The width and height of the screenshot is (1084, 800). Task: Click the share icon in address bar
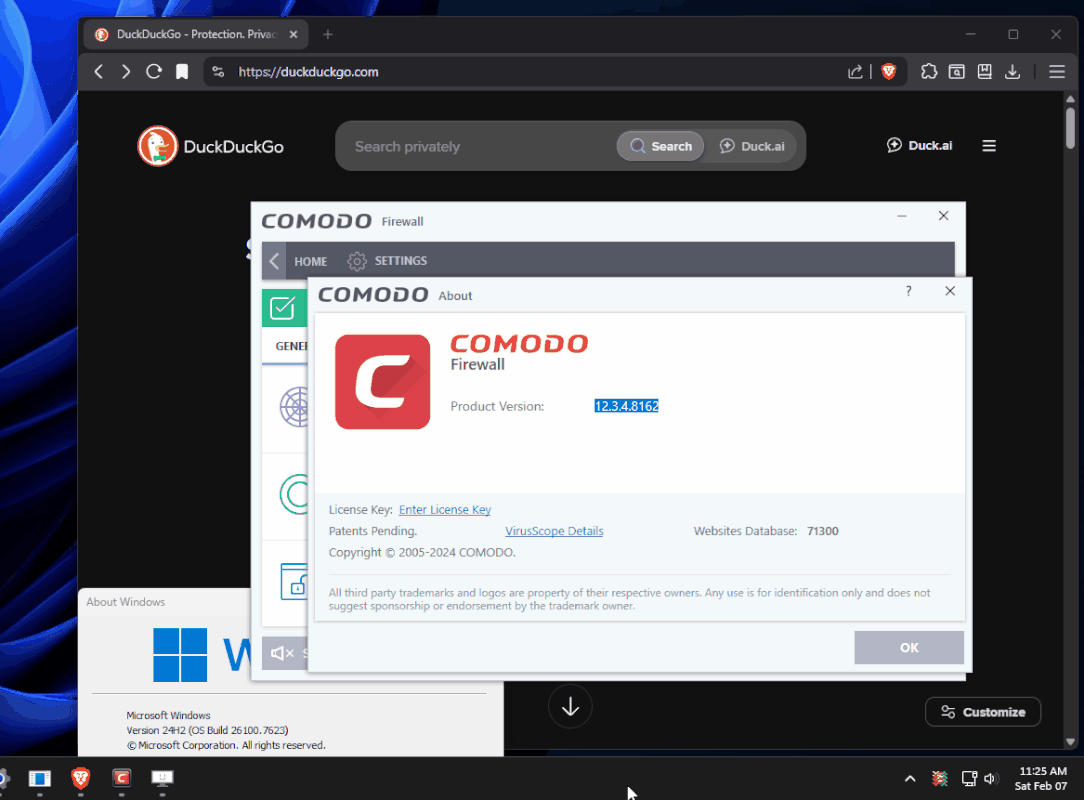pyautogui.click(x=855, y=72)
